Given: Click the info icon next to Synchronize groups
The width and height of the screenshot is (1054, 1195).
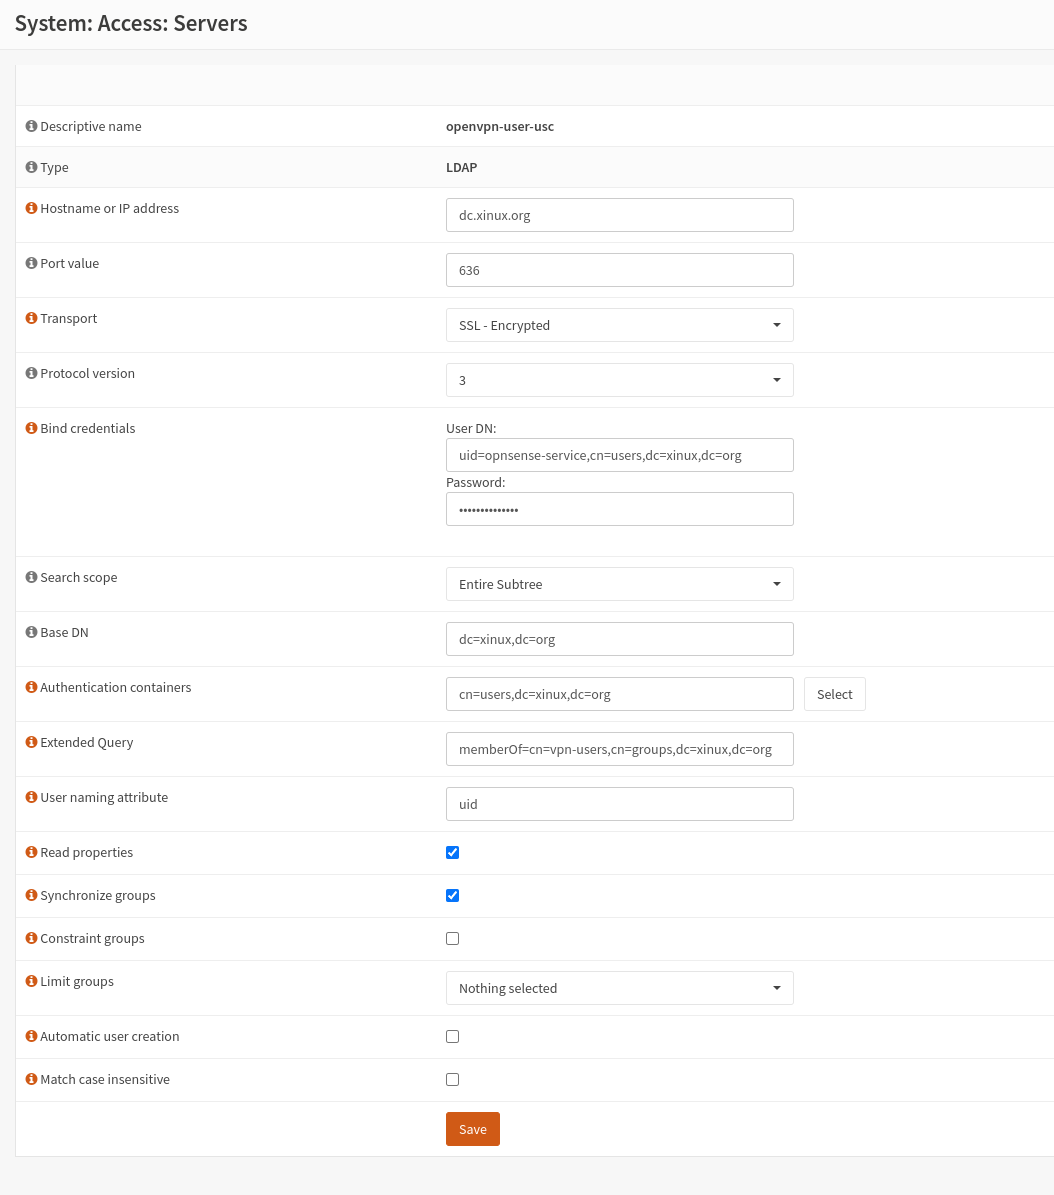Looking at the screenshot, I should tap(31, 896).
